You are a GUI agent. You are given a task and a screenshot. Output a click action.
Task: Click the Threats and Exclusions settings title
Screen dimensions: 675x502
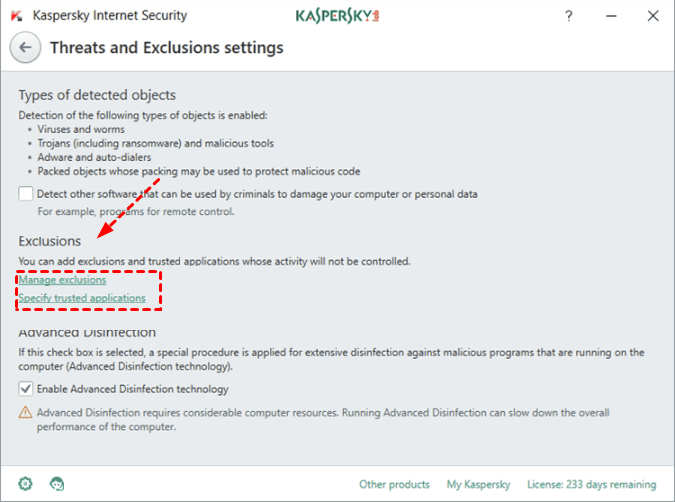click(167, 47)
